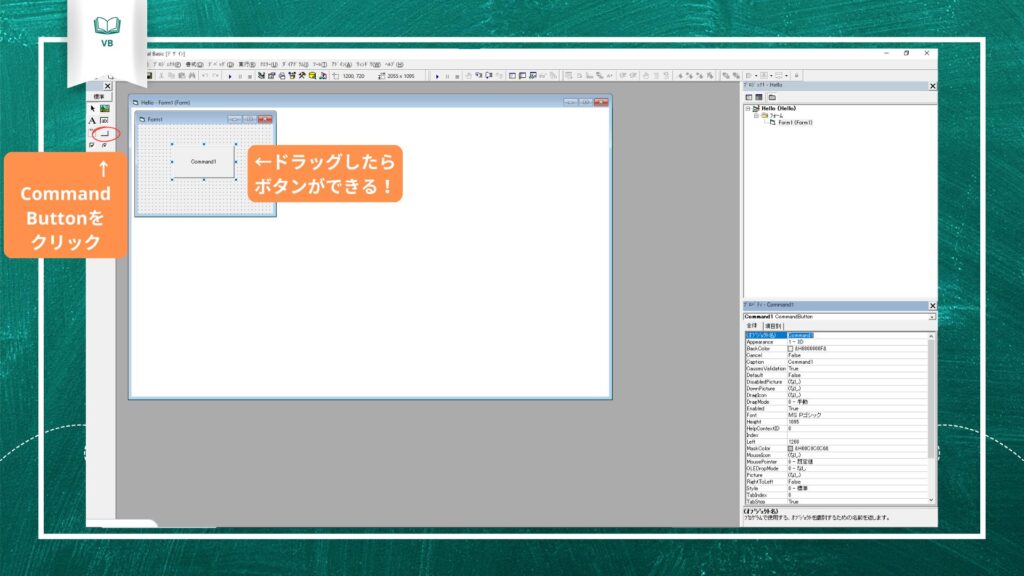Click View Code icon in Project Explorer
The height and width of the screenshot is (576, 1024).
tap(749, 97)
